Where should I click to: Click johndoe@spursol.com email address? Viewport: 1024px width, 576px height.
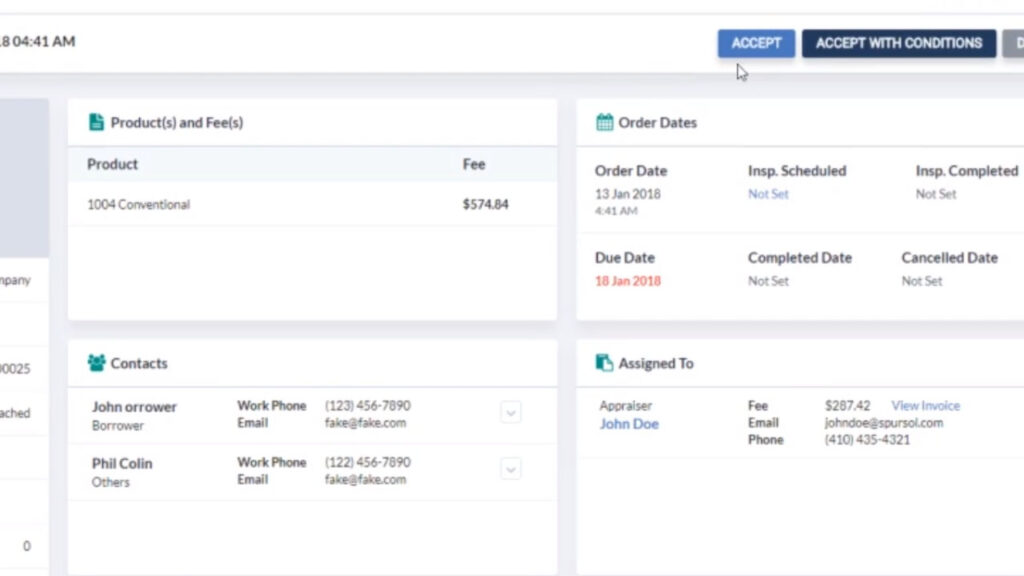tap(884, 423)
